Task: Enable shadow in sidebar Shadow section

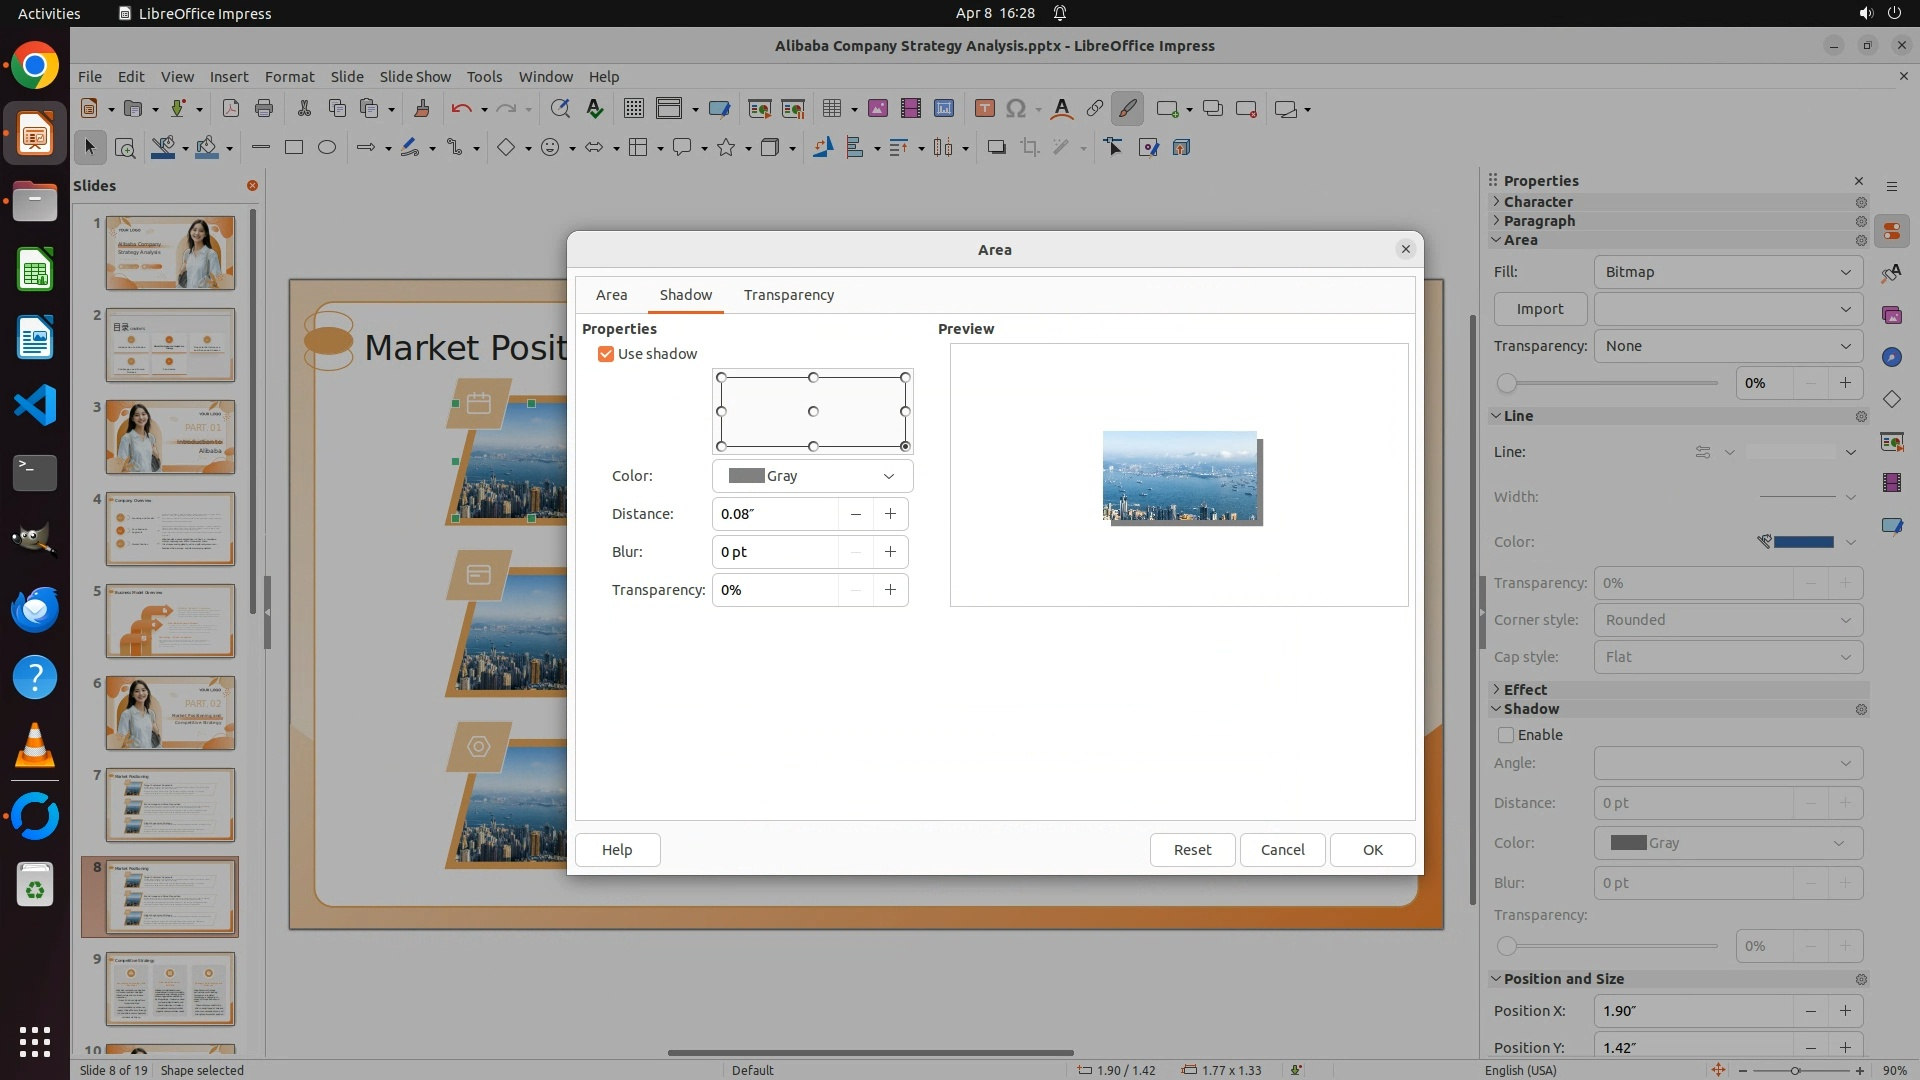Action: (1506, 735)
